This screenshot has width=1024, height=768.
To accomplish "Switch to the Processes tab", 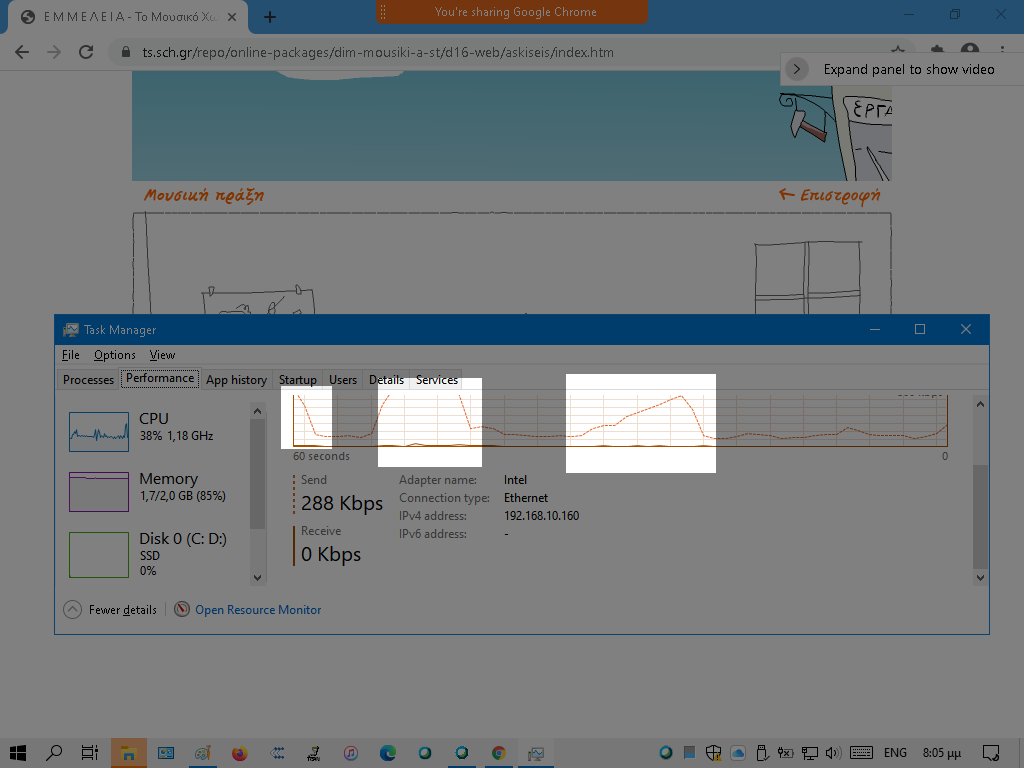I will [88, 380].
